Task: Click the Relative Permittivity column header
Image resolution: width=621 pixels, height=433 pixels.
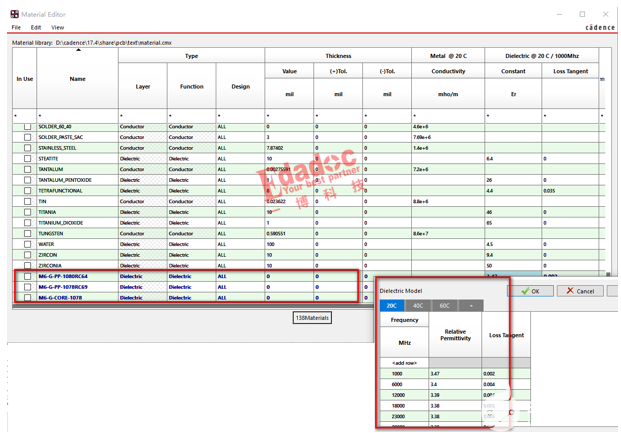Action: click(x=455, y=335)
